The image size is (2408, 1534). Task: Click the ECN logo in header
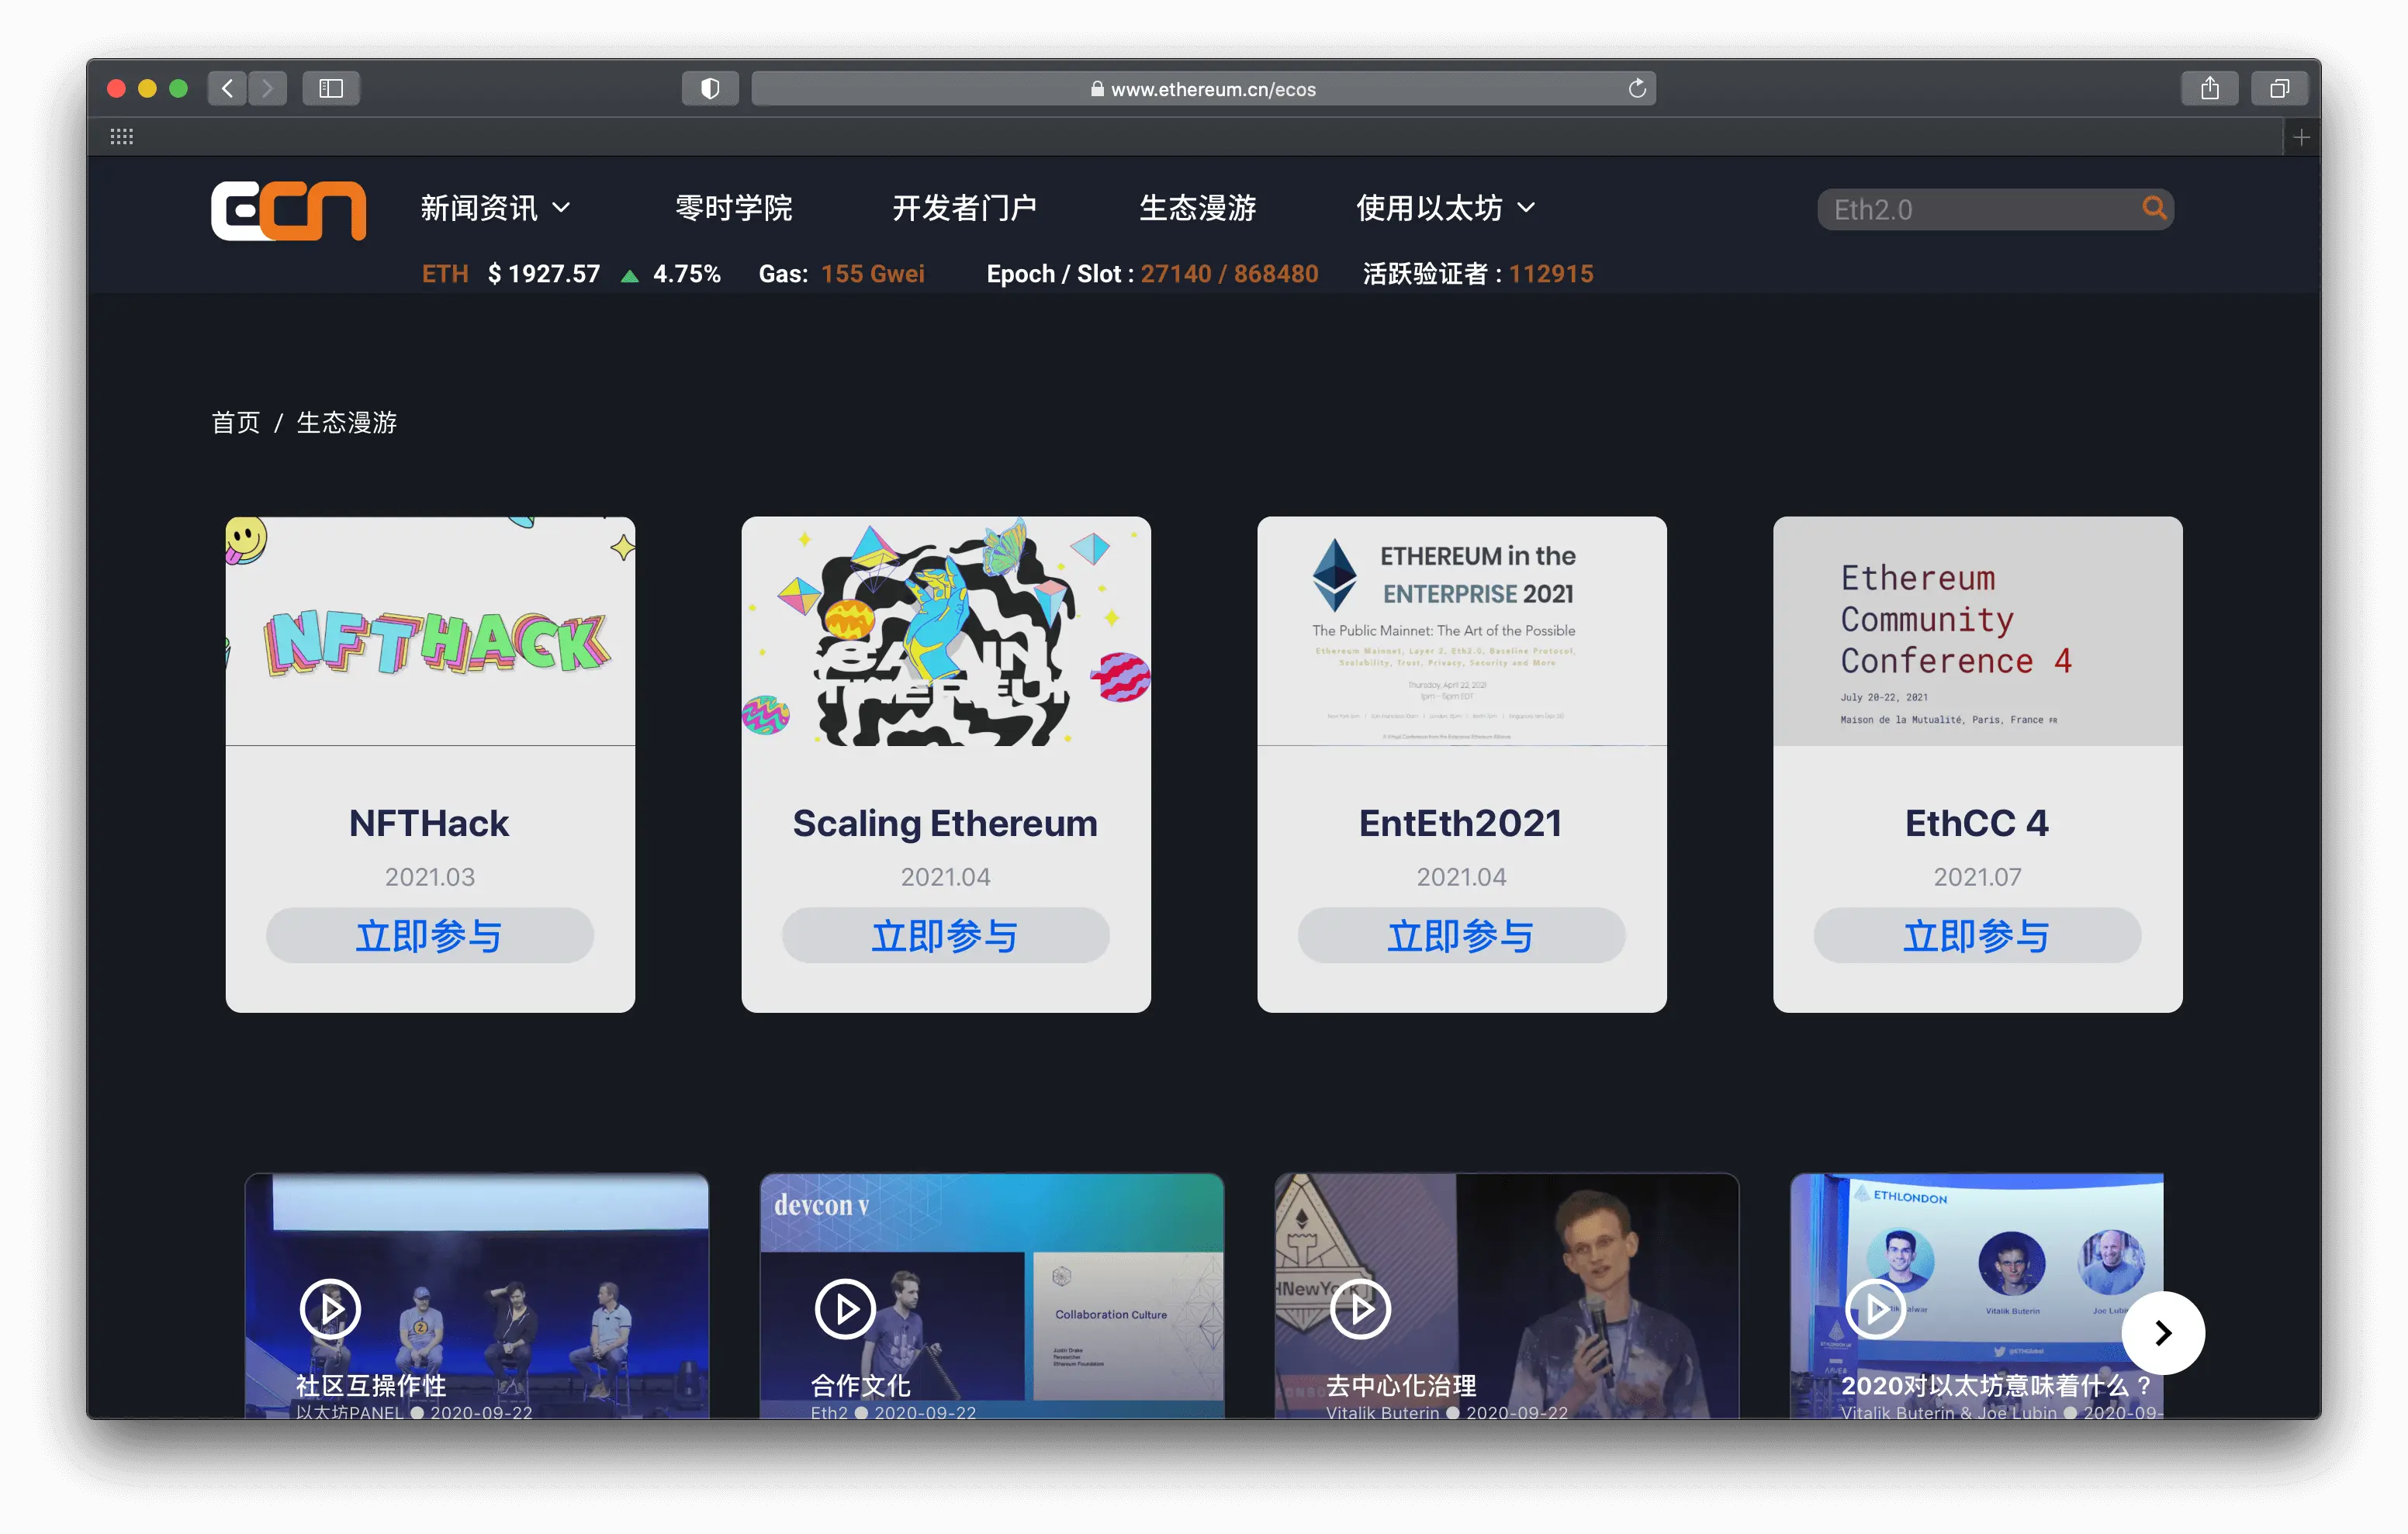288,209
